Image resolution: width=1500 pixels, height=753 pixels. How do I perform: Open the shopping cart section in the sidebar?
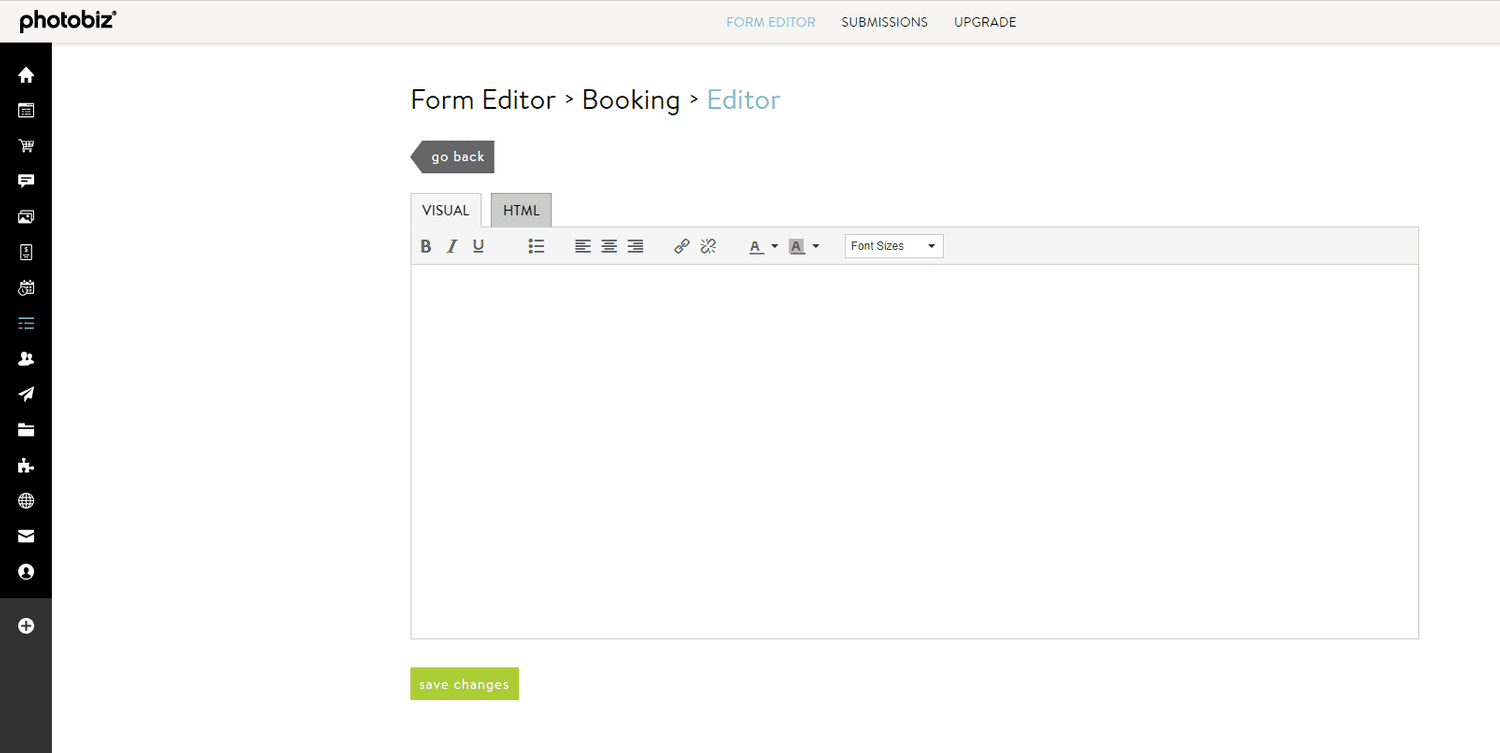click(25, 145)
